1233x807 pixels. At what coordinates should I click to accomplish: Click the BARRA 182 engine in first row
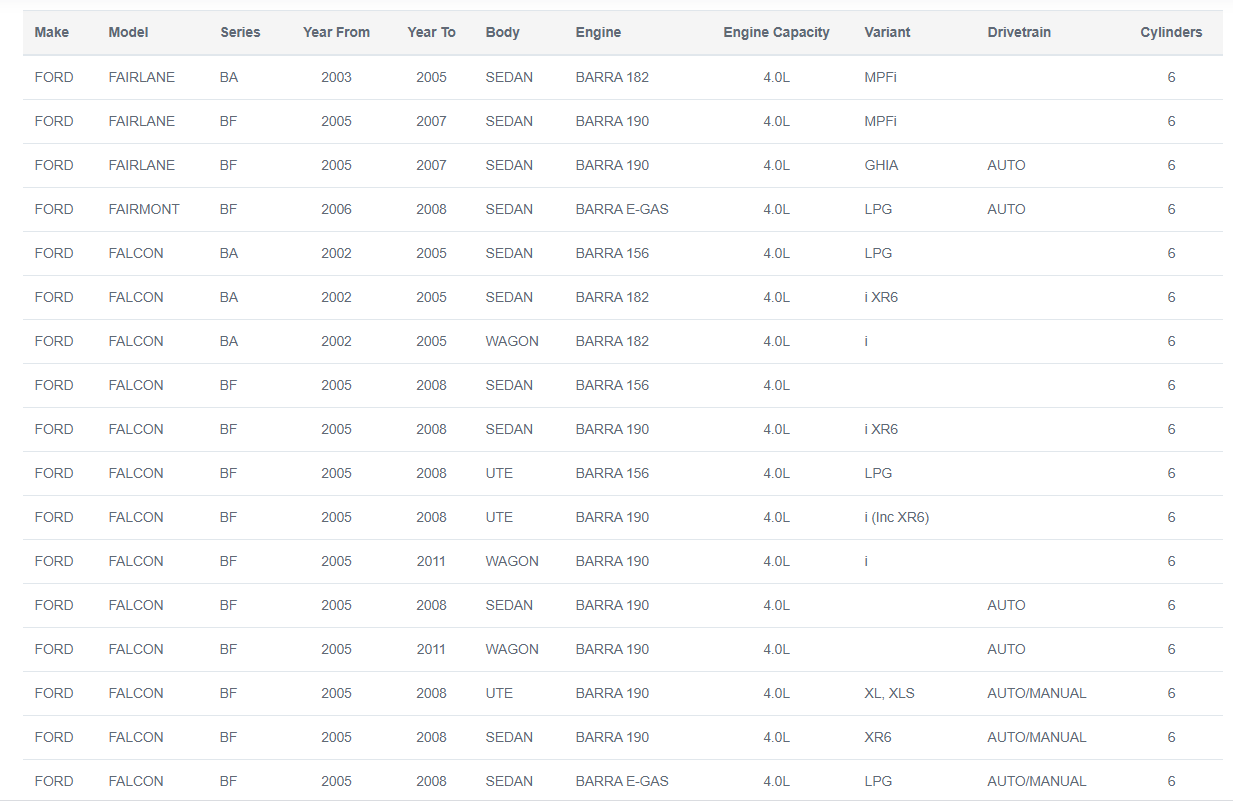pyautogui.click(x=612, y=77)
